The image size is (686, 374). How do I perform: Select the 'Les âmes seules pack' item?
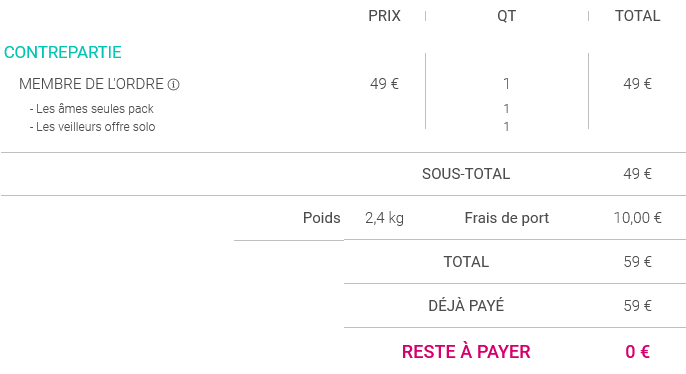92,108
